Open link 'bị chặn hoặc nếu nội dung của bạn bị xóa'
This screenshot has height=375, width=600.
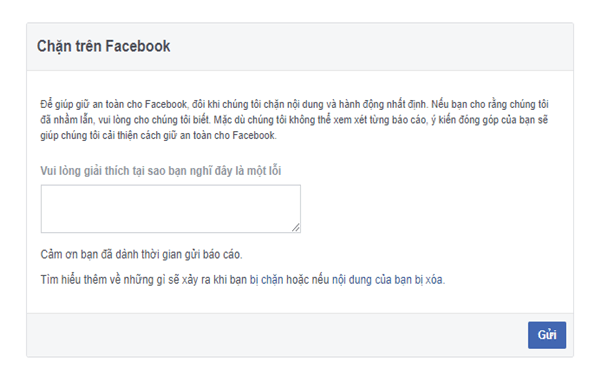347,280
